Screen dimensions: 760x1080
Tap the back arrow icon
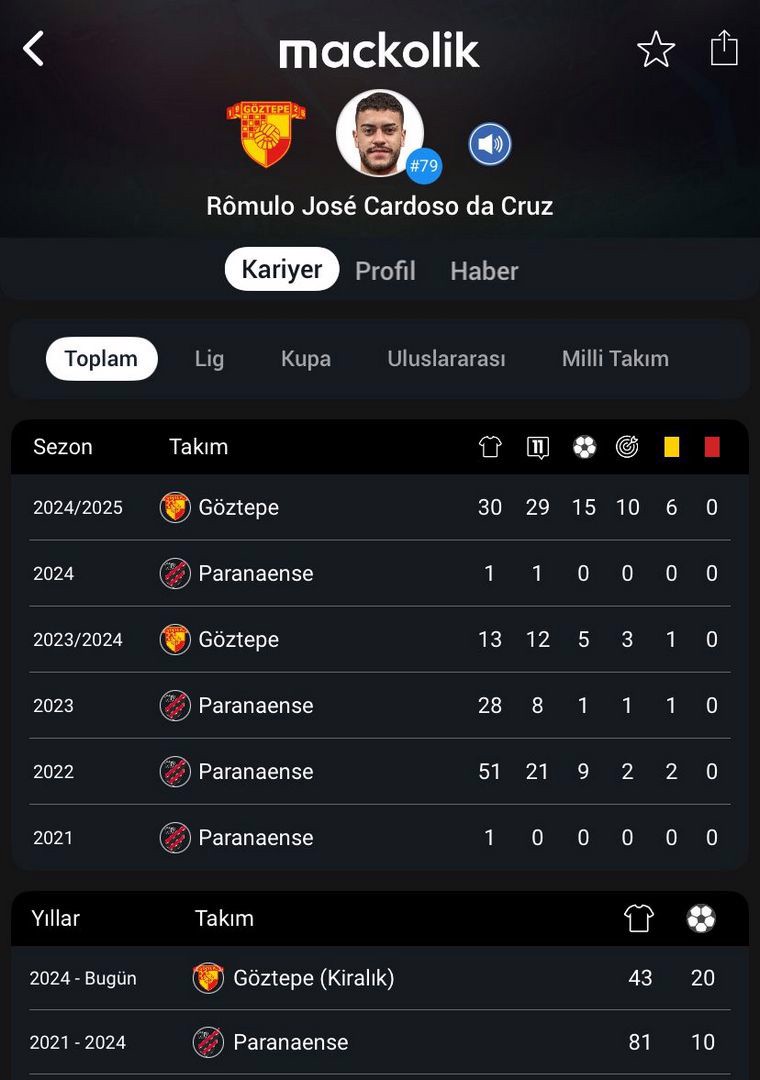tap(33, 49)
